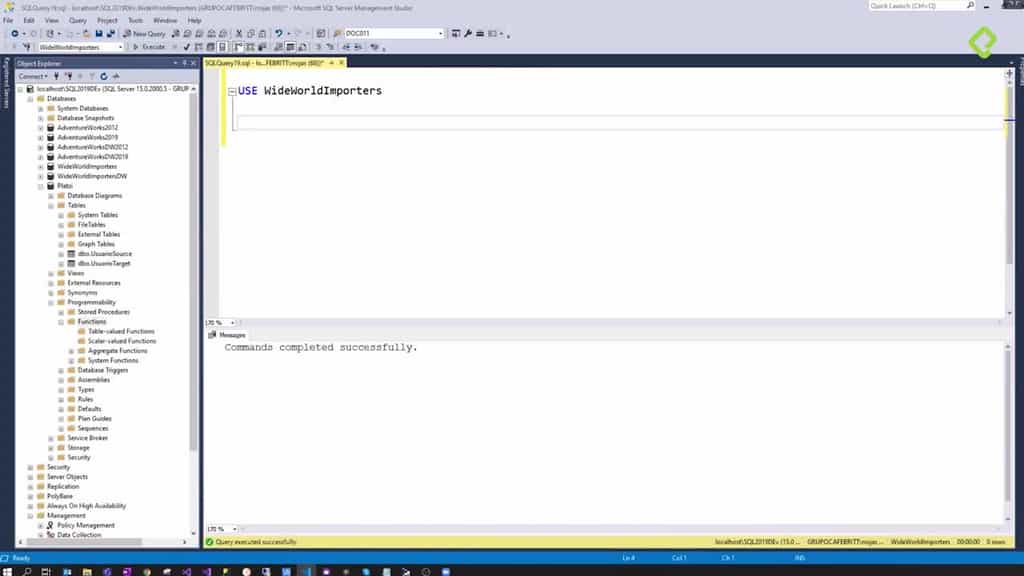1024x576 pixels.
Task: Select the Stored Procedures folder
Action: click(x=103, y=312)
